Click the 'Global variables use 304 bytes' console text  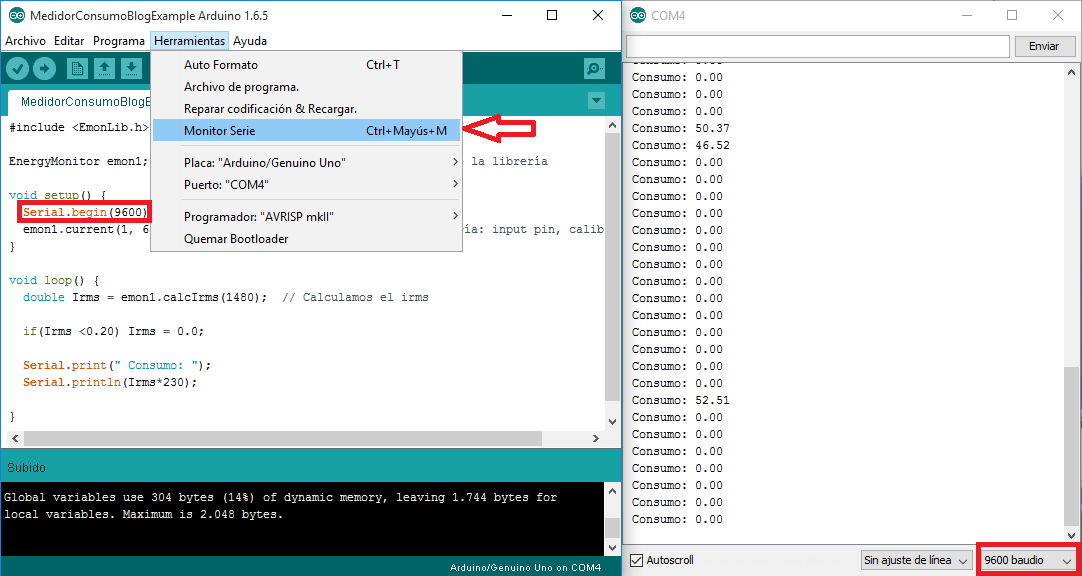110,497
